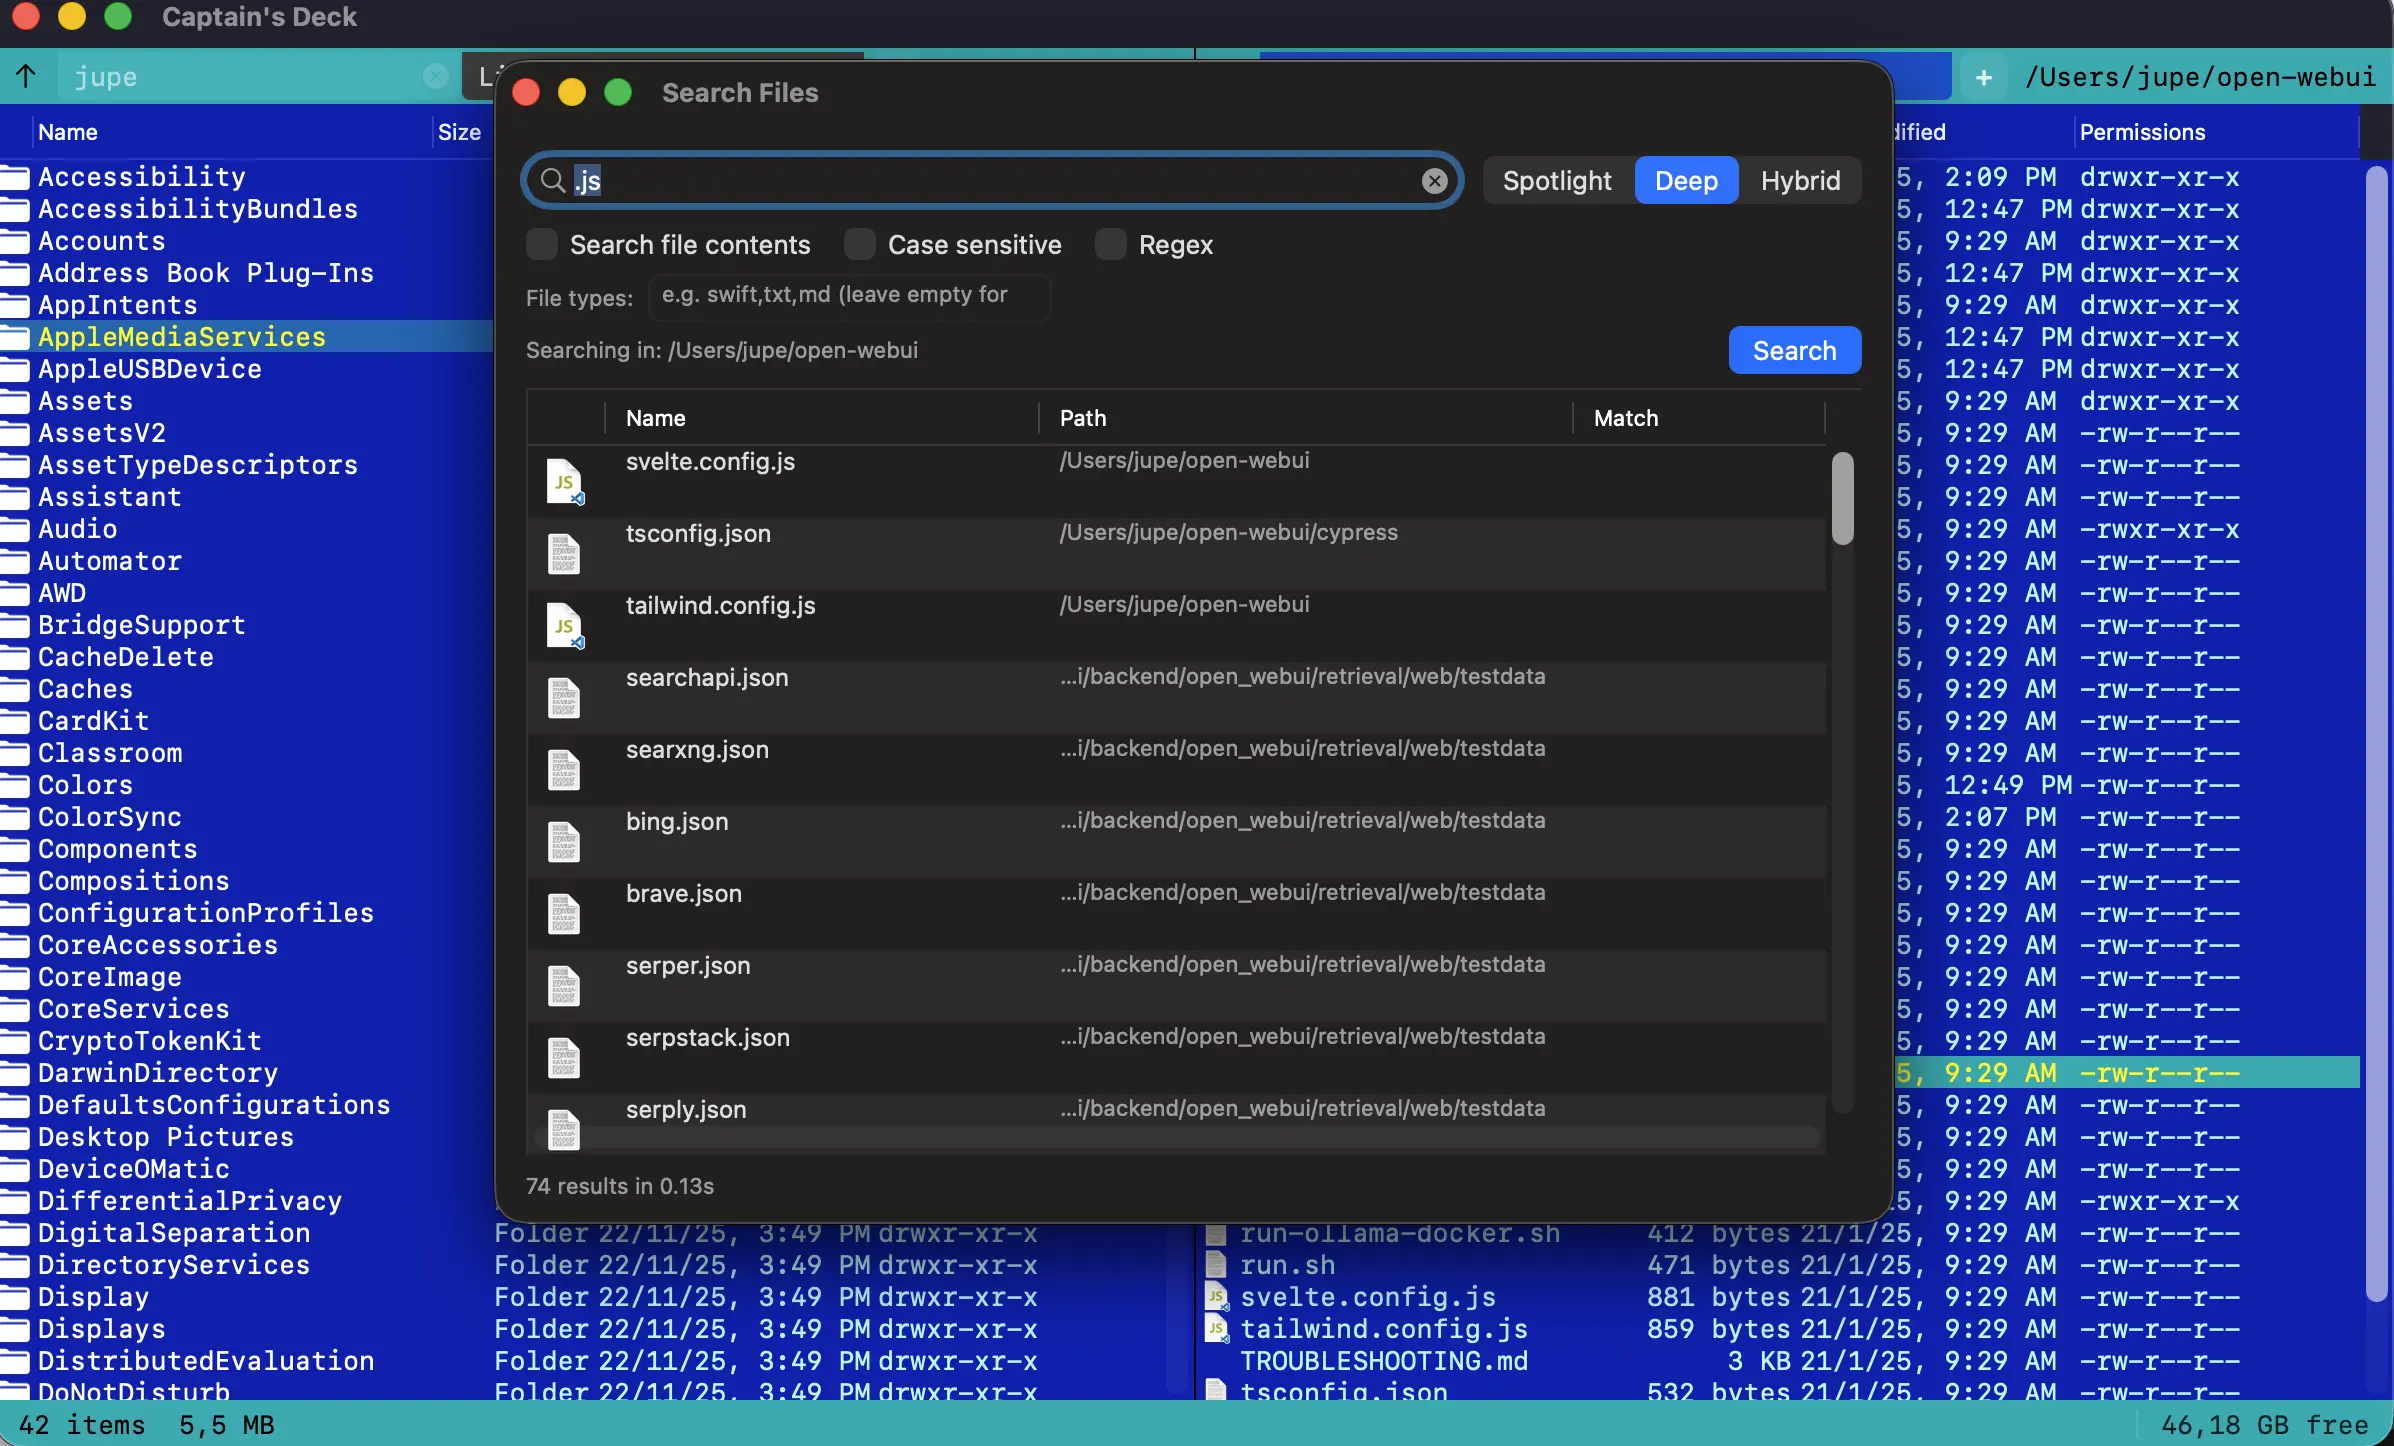The width and height of the screenshot is (2394, 1446).
Task: Click the Accessibility folder icon in sidebar
Action: coord(14,176)
